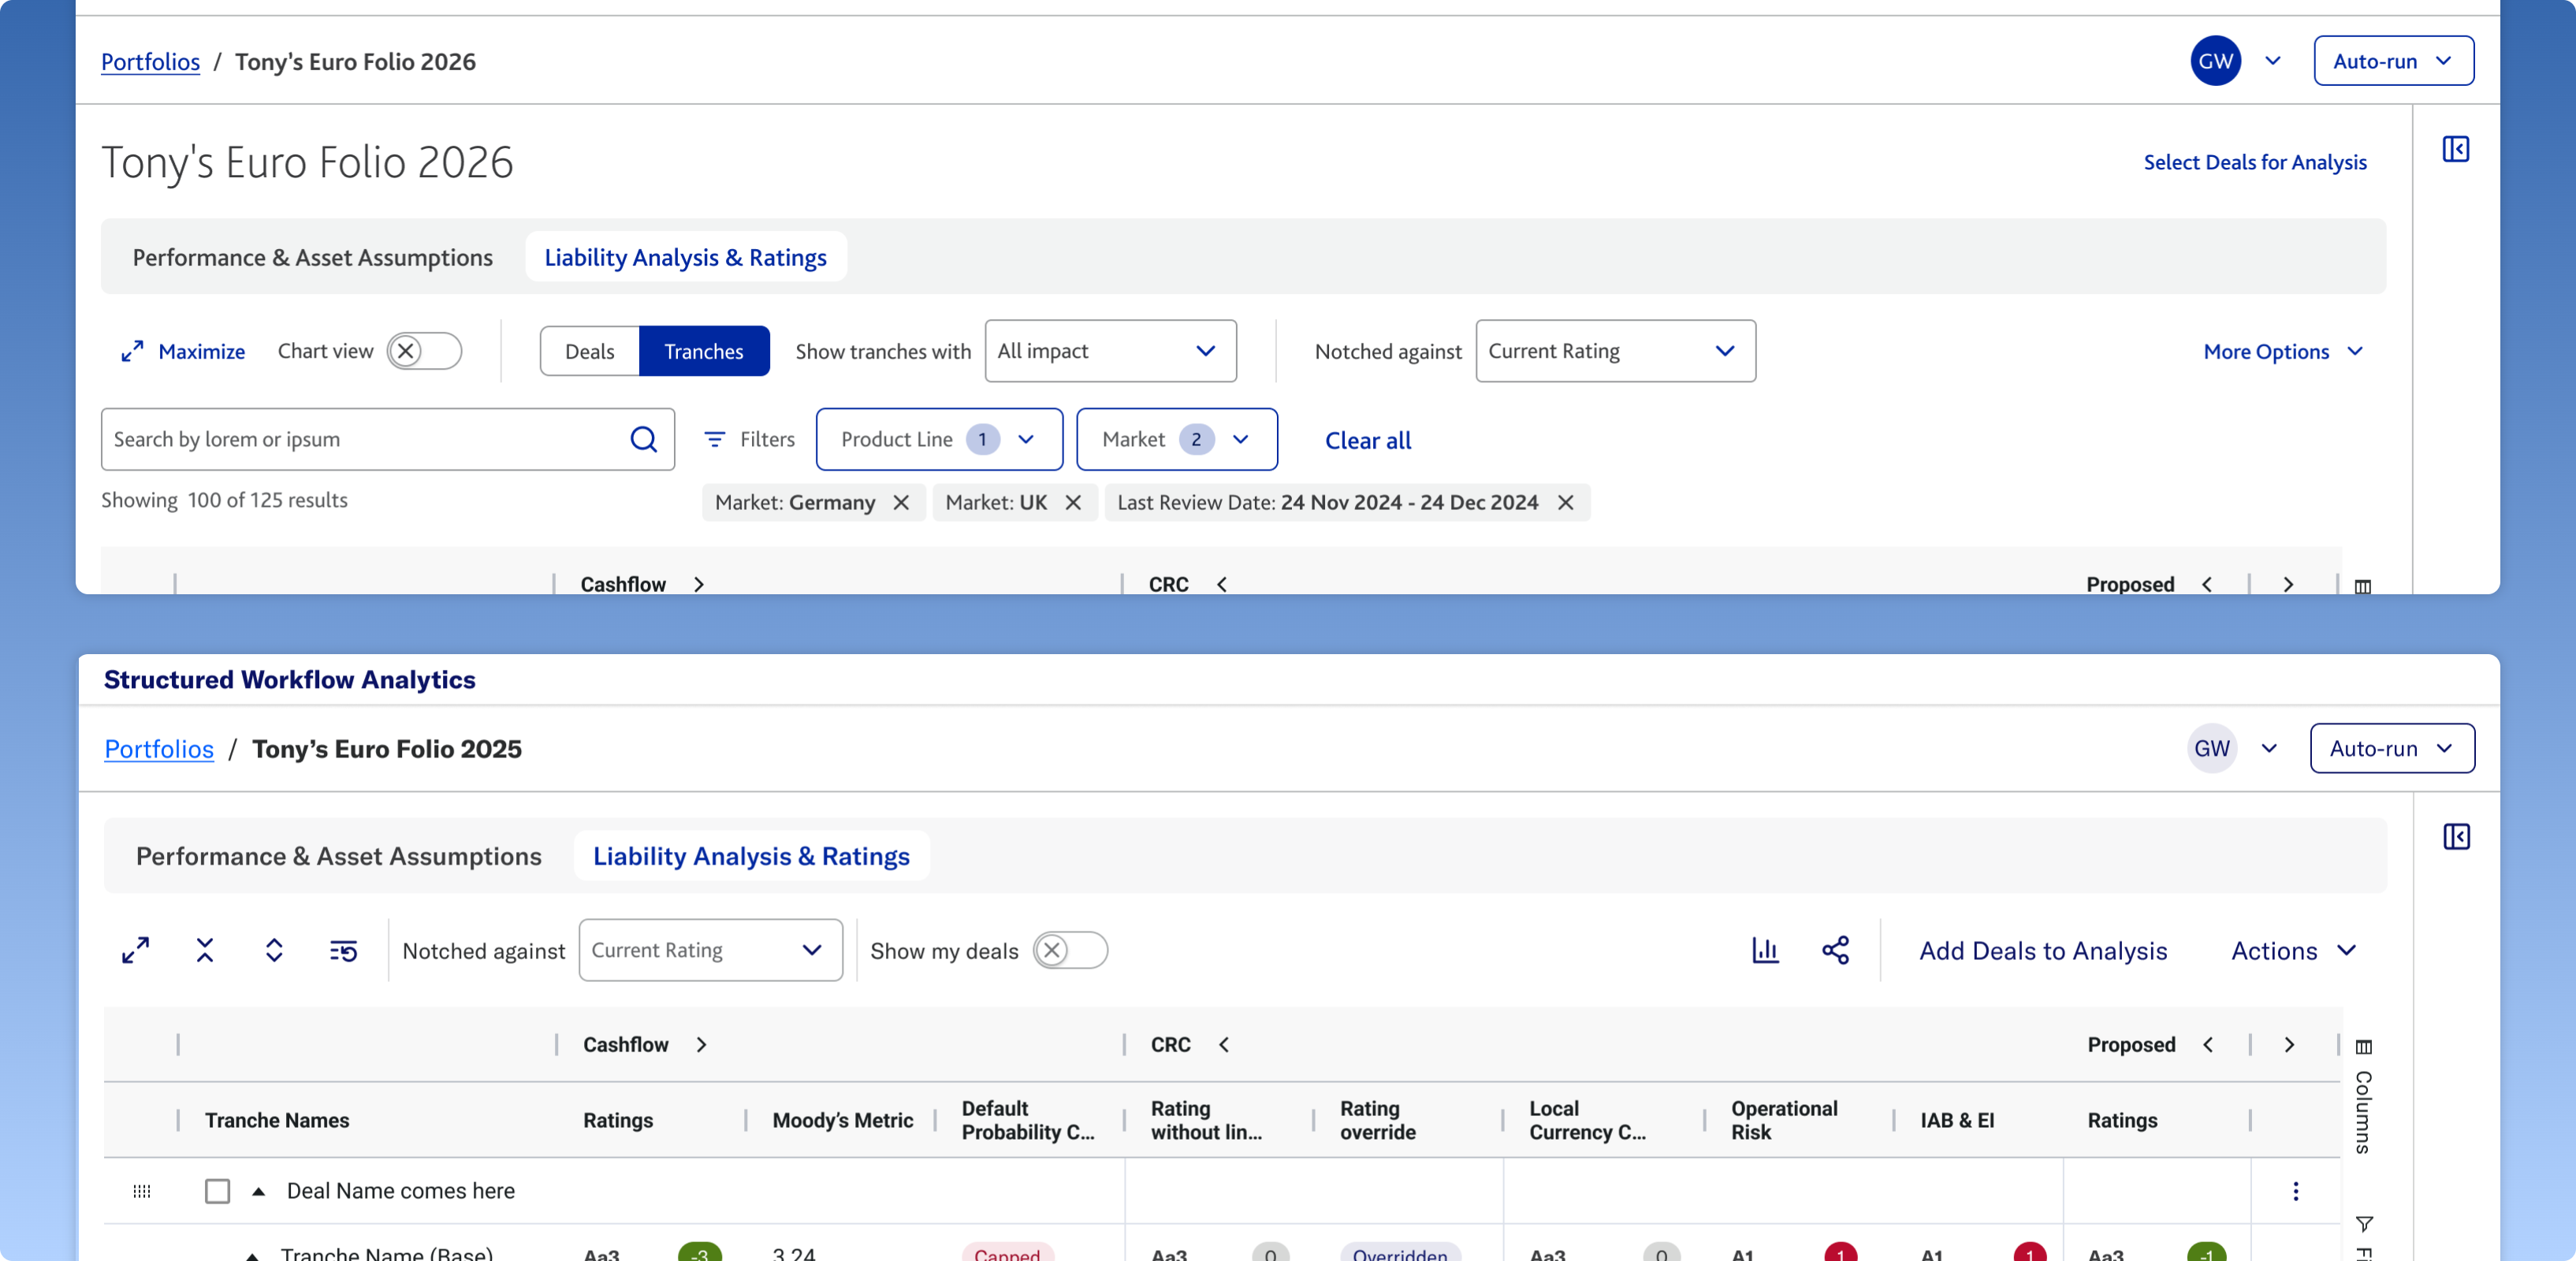Expand the Cashflow column group in the top table
The height and width of the screenshot is (1261, 2576).
pos(698,584)
